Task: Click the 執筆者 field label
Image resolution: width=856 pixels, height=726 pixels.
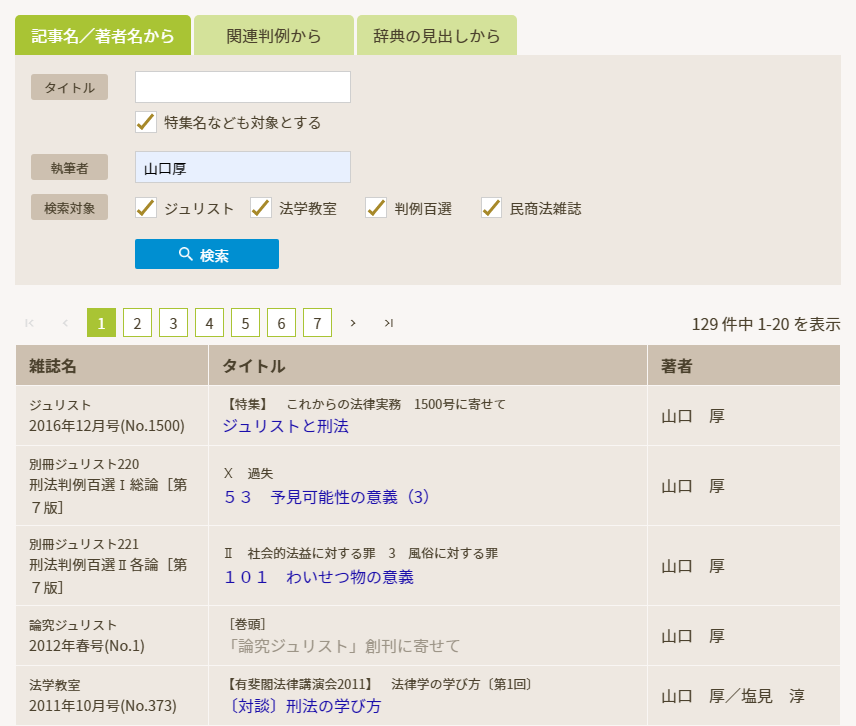Action: (69, 168)
